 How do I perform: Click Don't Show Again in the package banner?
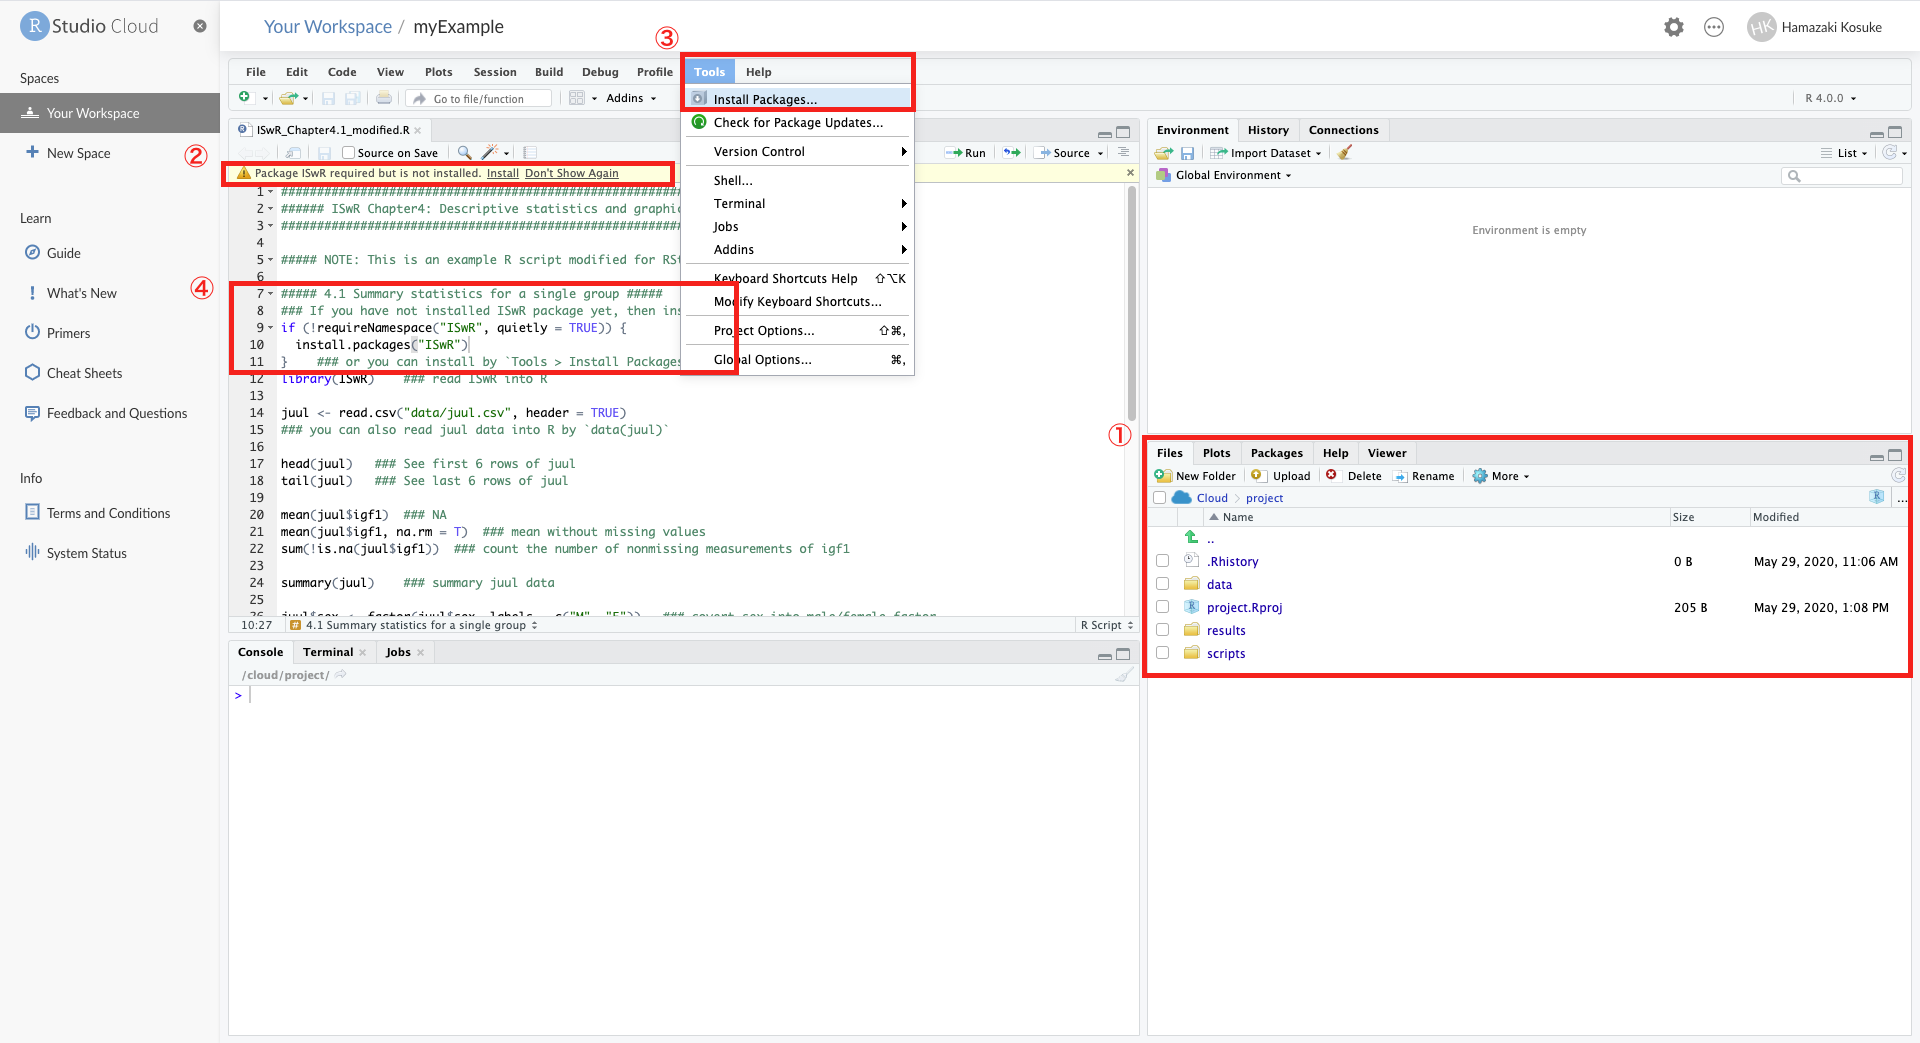click(x=573, y=172)
